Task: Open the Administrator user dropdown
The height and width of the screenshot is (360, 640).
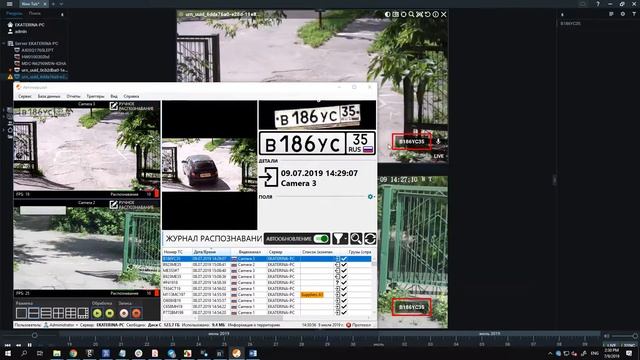Action: (x=61, y=325)
